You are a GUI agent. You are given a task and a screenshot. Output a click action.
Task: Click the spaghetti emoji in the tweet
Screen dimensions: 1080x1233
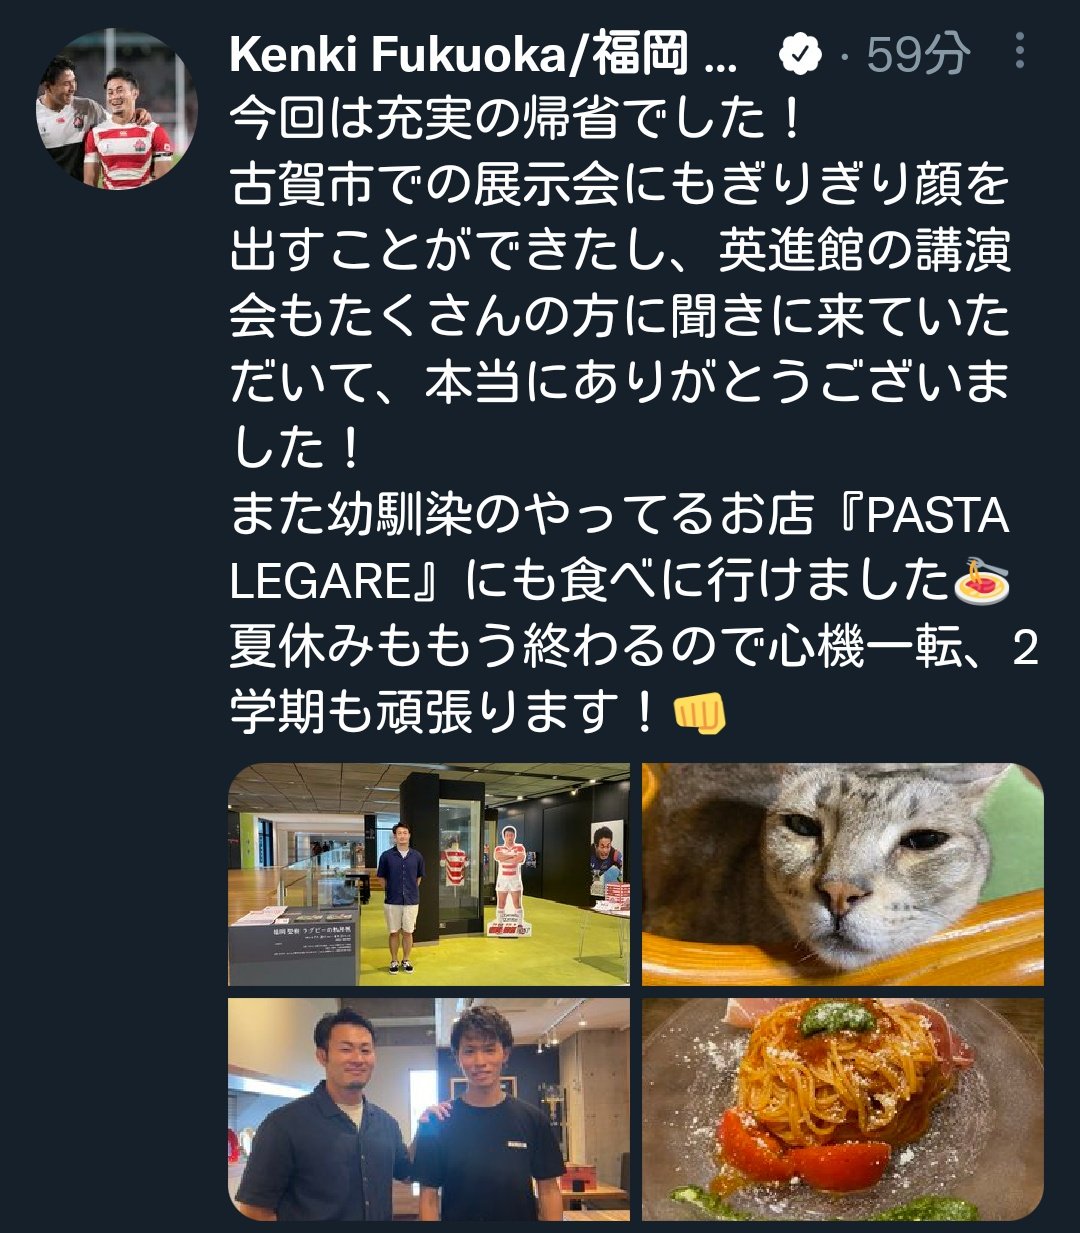click(x=981, y=581)
